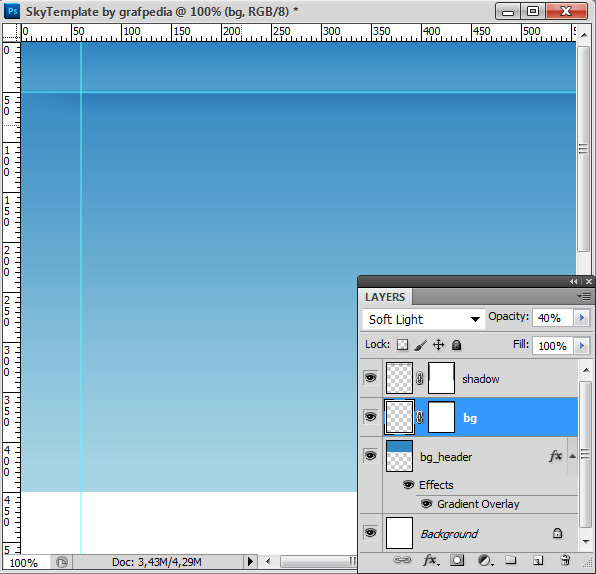Open the add layer style fx button
The image size is (596, 574).
click(431, 560)
